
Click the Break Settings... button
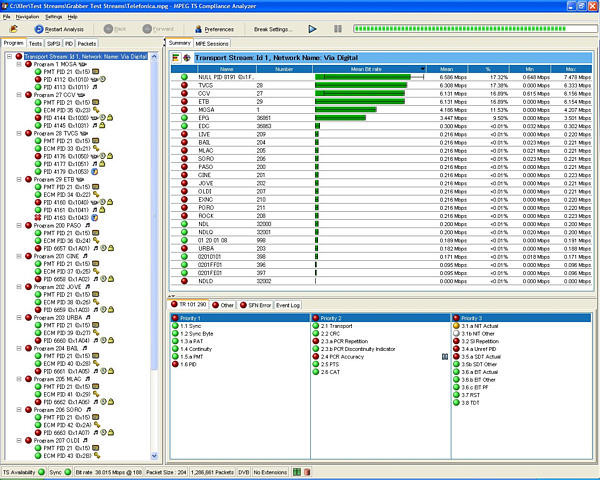pos(274,29)
